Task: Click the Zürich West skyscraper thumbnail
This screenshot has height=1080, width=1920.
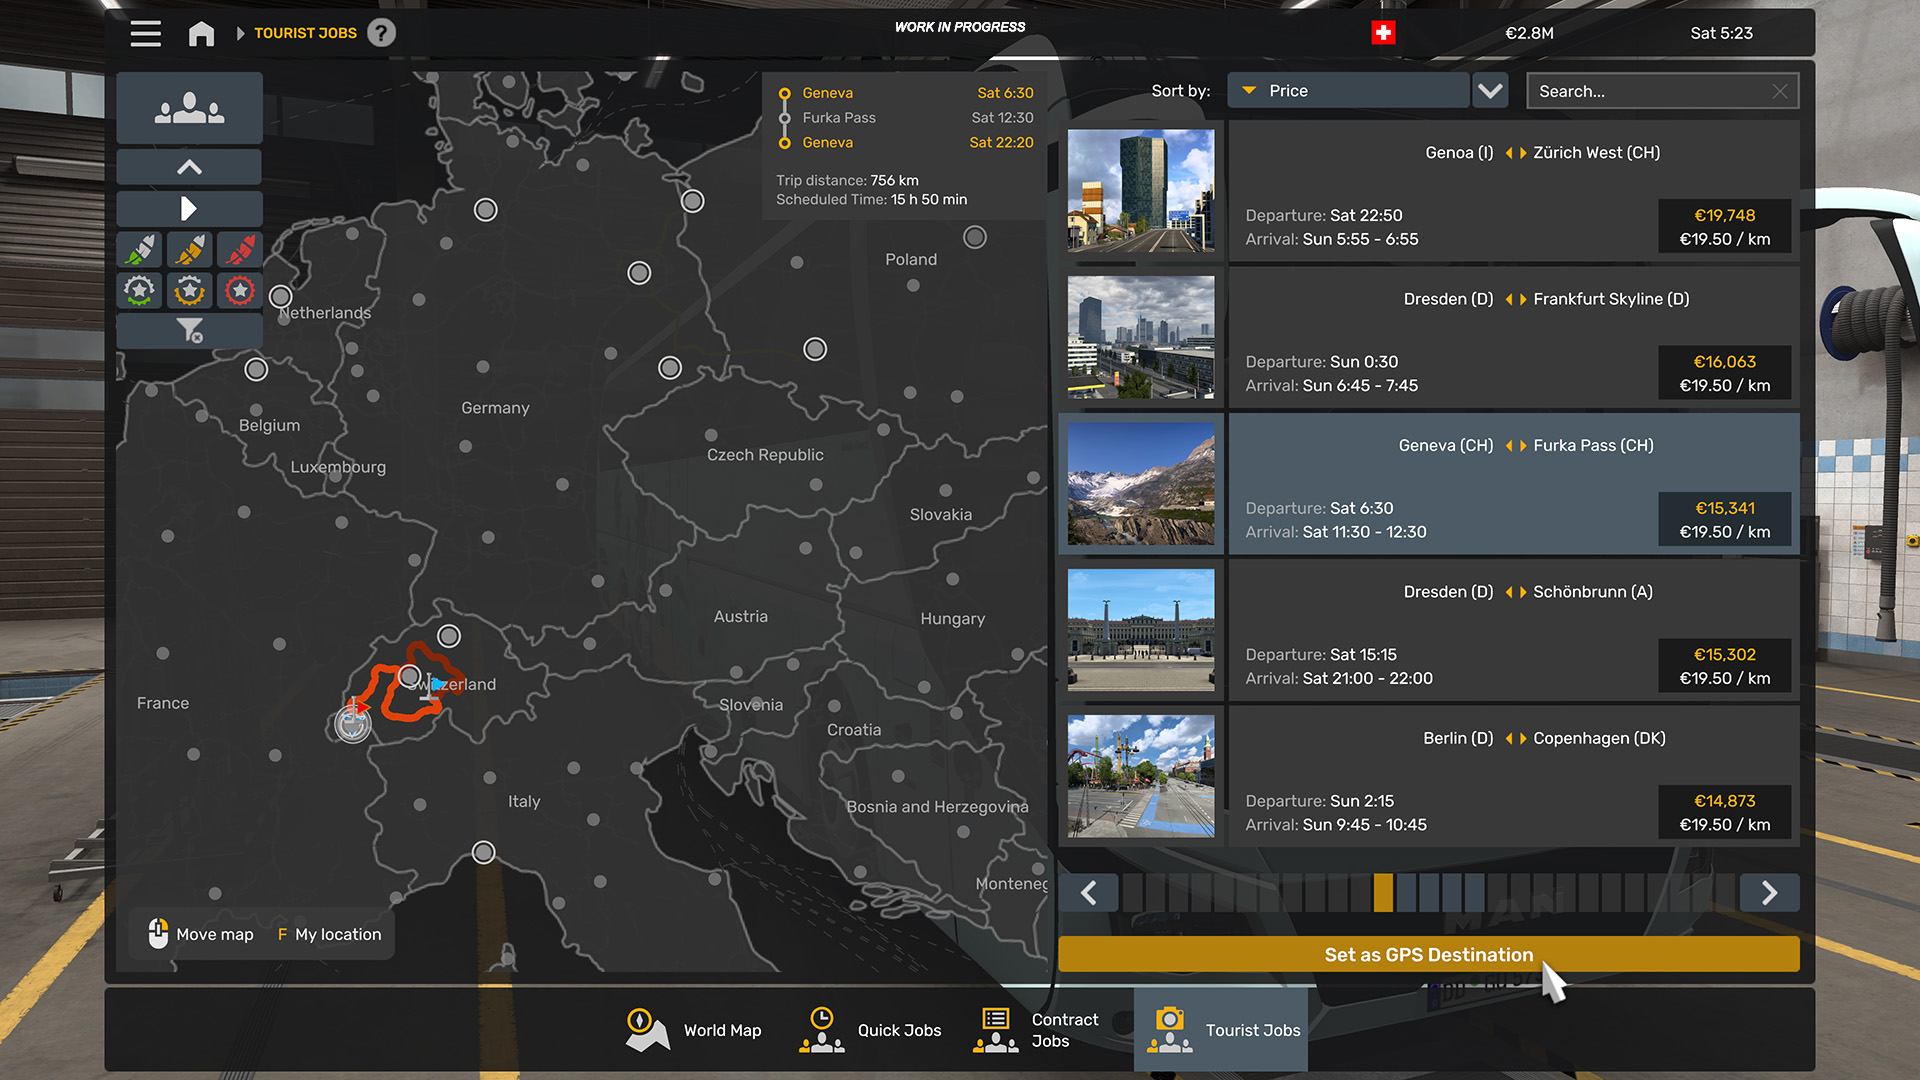Action: click(x=1141, y=190)
